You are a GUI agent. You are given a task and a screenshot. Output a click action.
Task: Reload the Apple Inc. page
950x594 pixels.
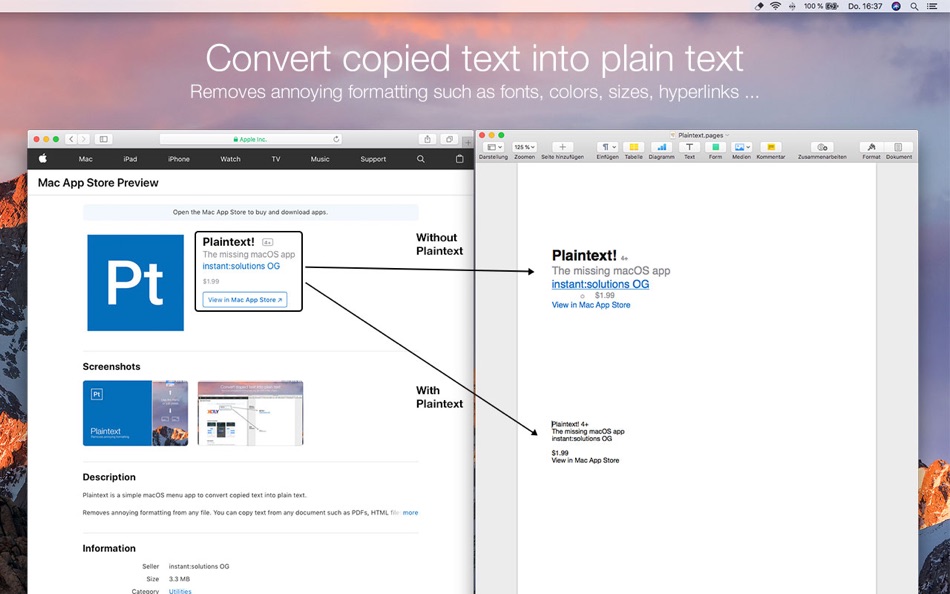336,139
